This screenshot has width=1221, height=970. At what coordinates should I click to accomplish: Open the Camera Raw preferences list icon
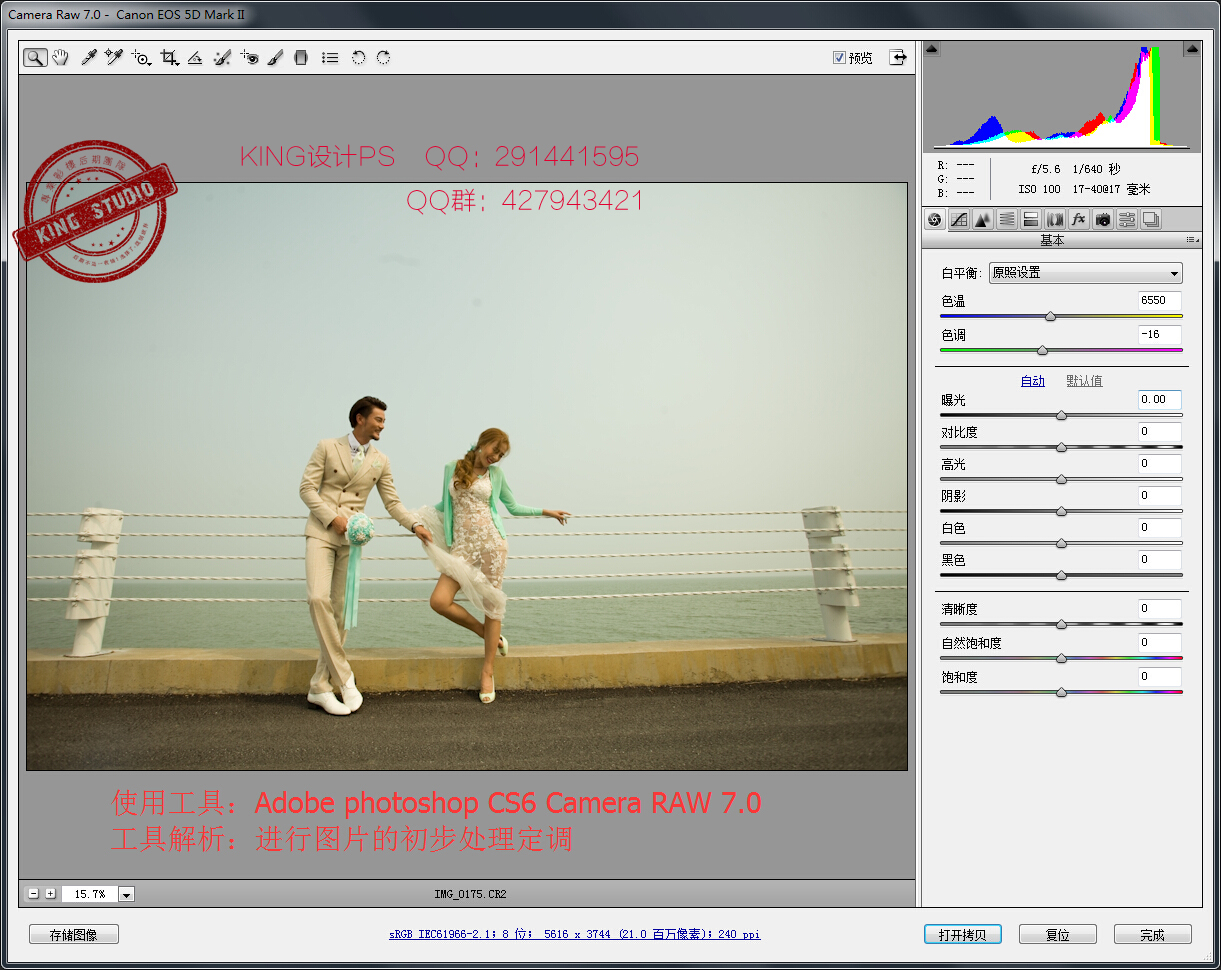click(330, 58)
